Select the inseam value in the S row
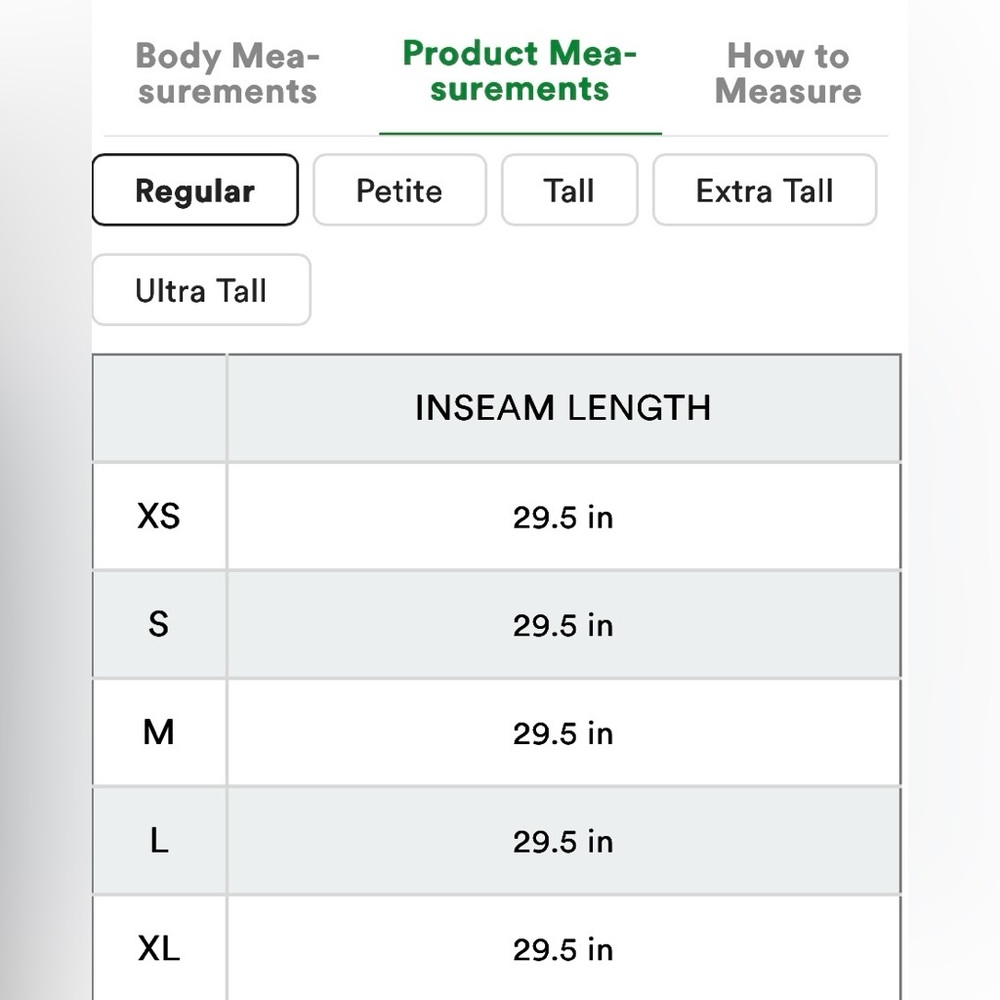This screenshot has width=1000, height=1000. click(563, 626)
